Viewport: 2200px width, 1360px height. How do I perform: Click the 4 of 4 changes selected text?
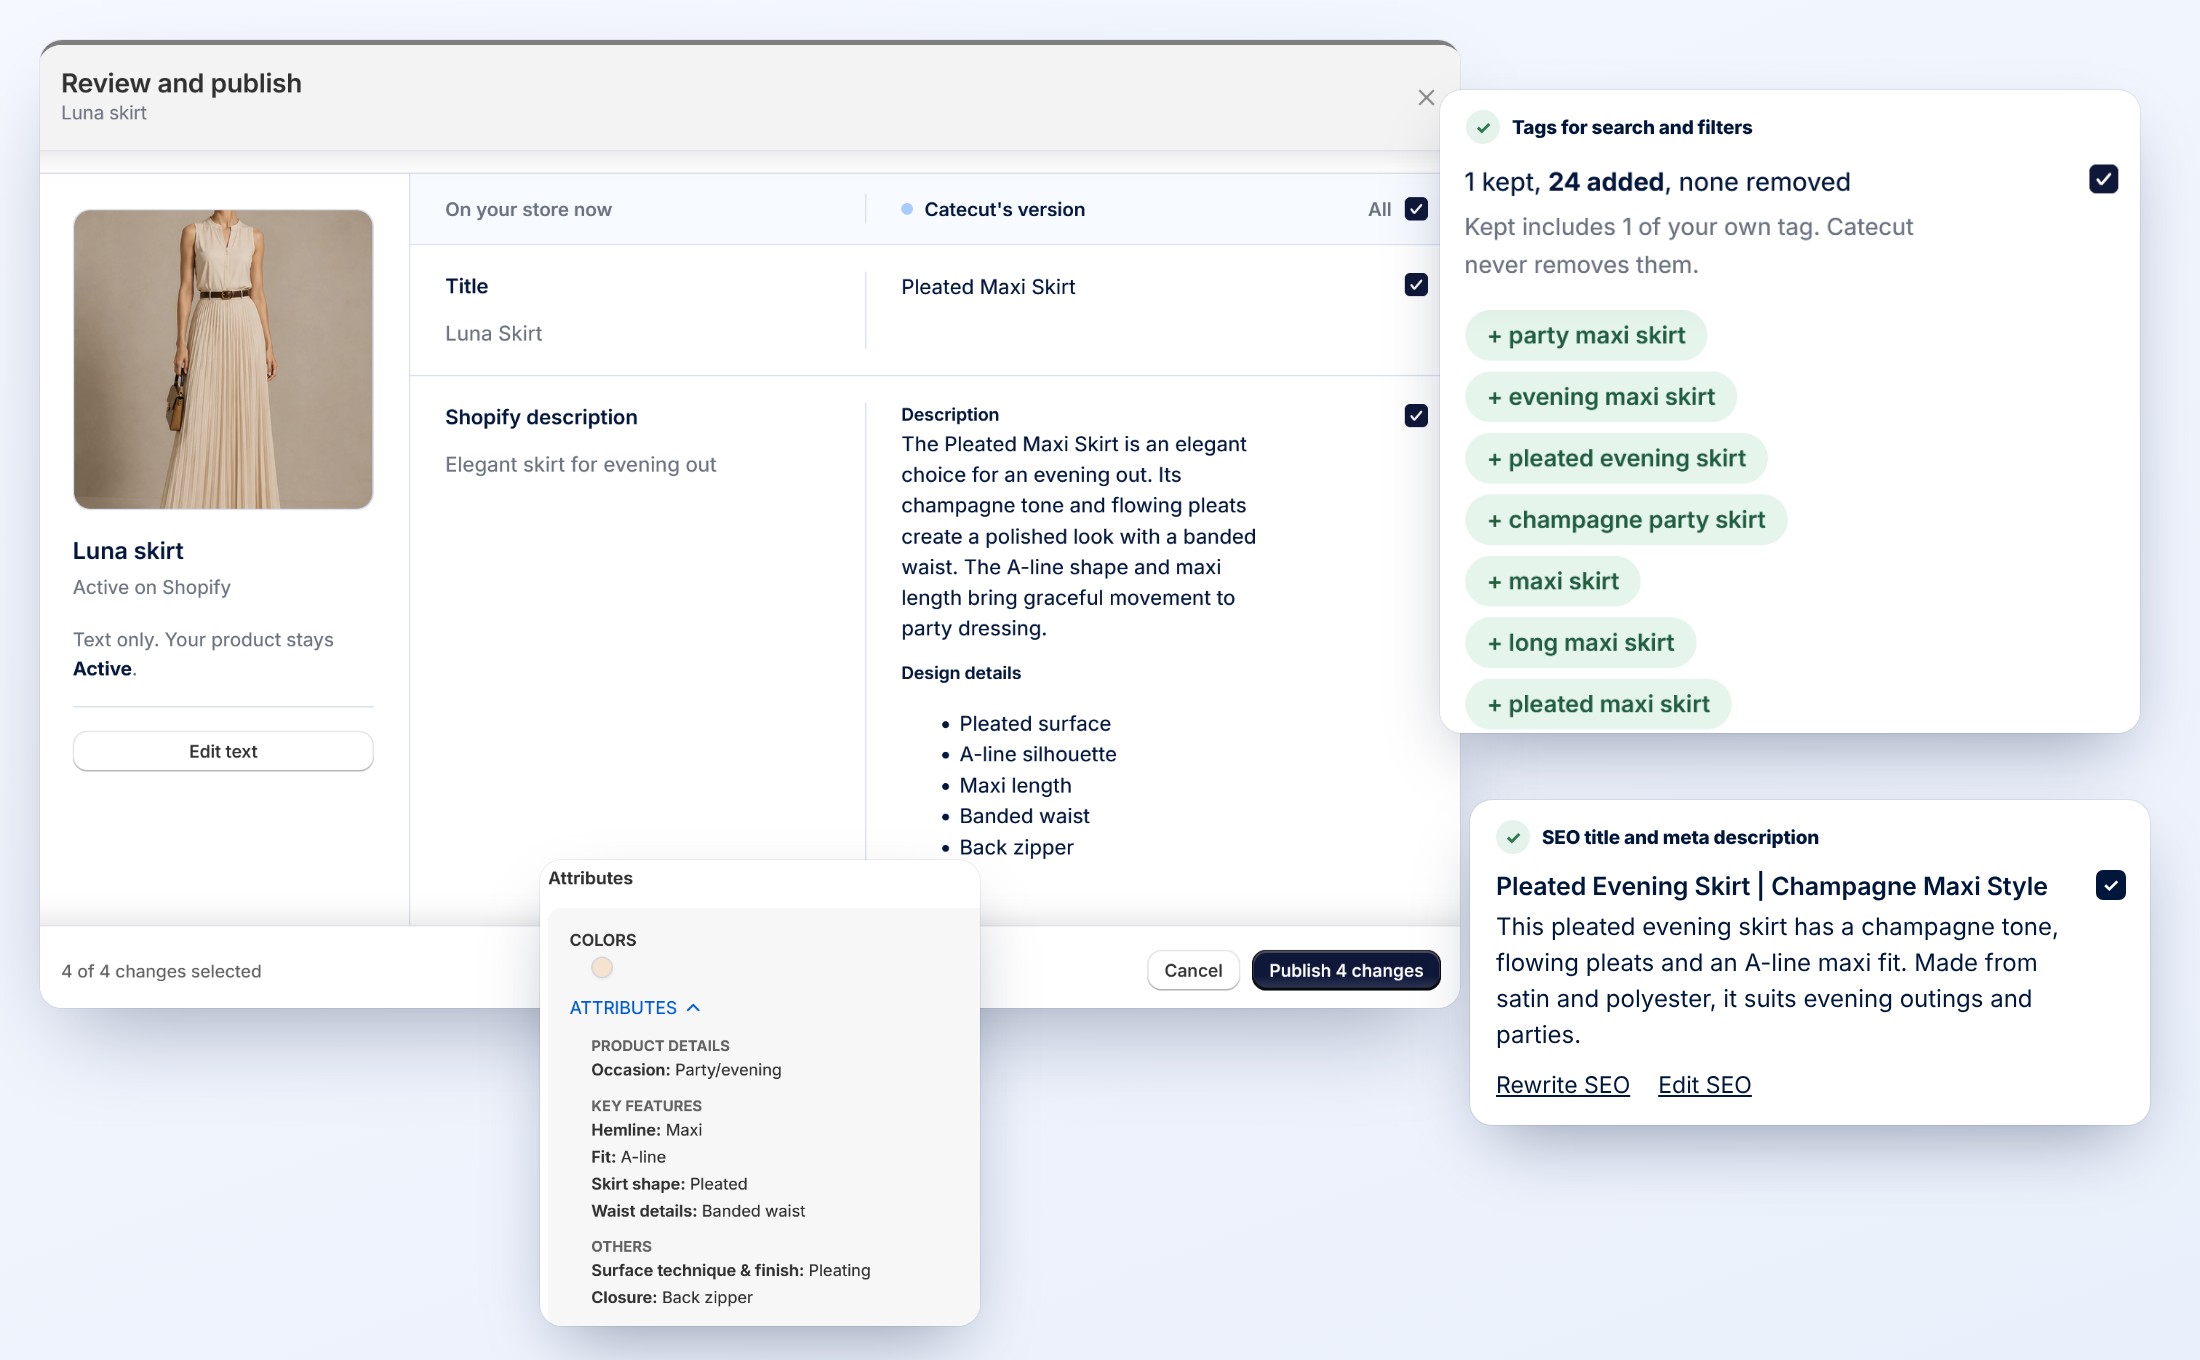tap(161, 971)
